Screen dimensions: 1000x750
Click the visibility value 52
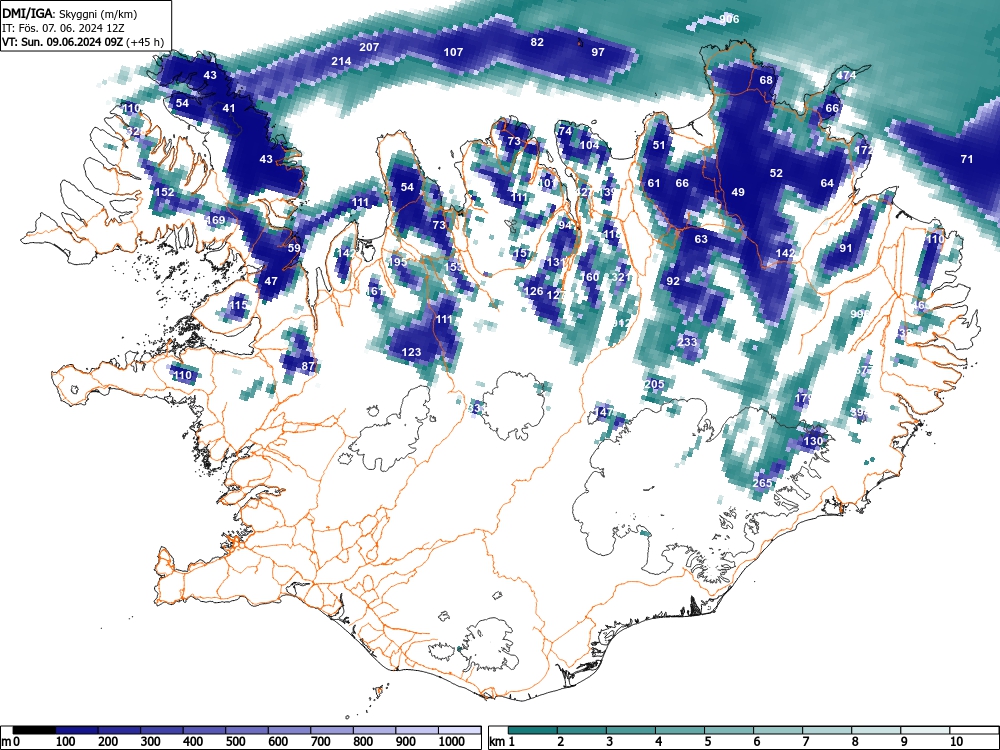coord(776,173)
